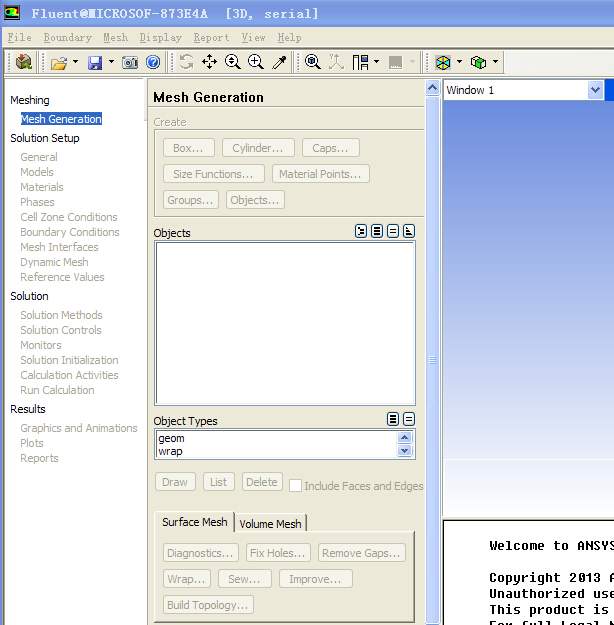
Task: Click the open file folder icon
Action: (59, 63)
